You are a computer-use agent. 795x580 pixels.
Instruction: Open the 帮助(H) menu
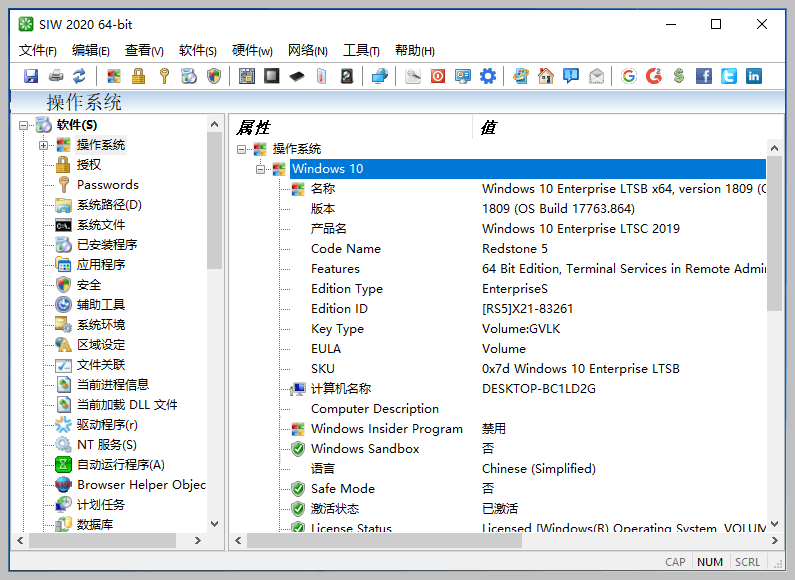[x=415, y=51]
